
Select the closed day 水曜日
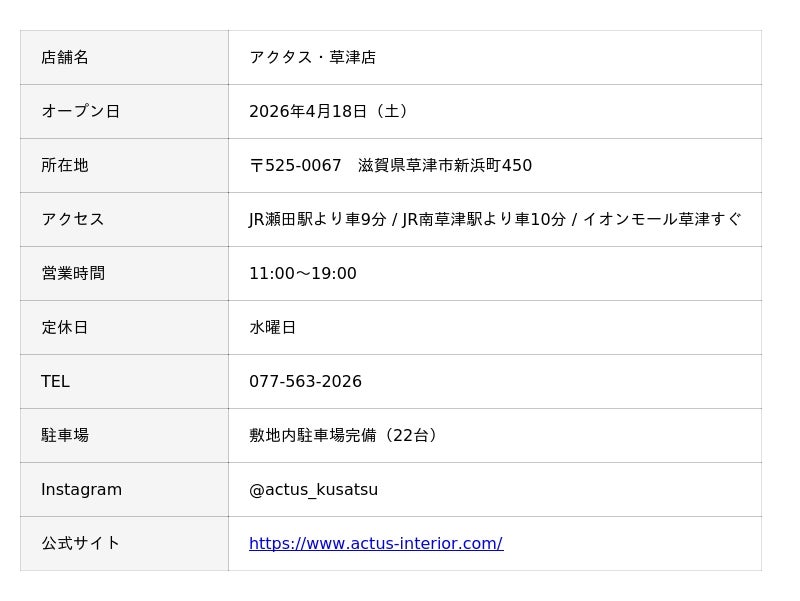(272, 328)
